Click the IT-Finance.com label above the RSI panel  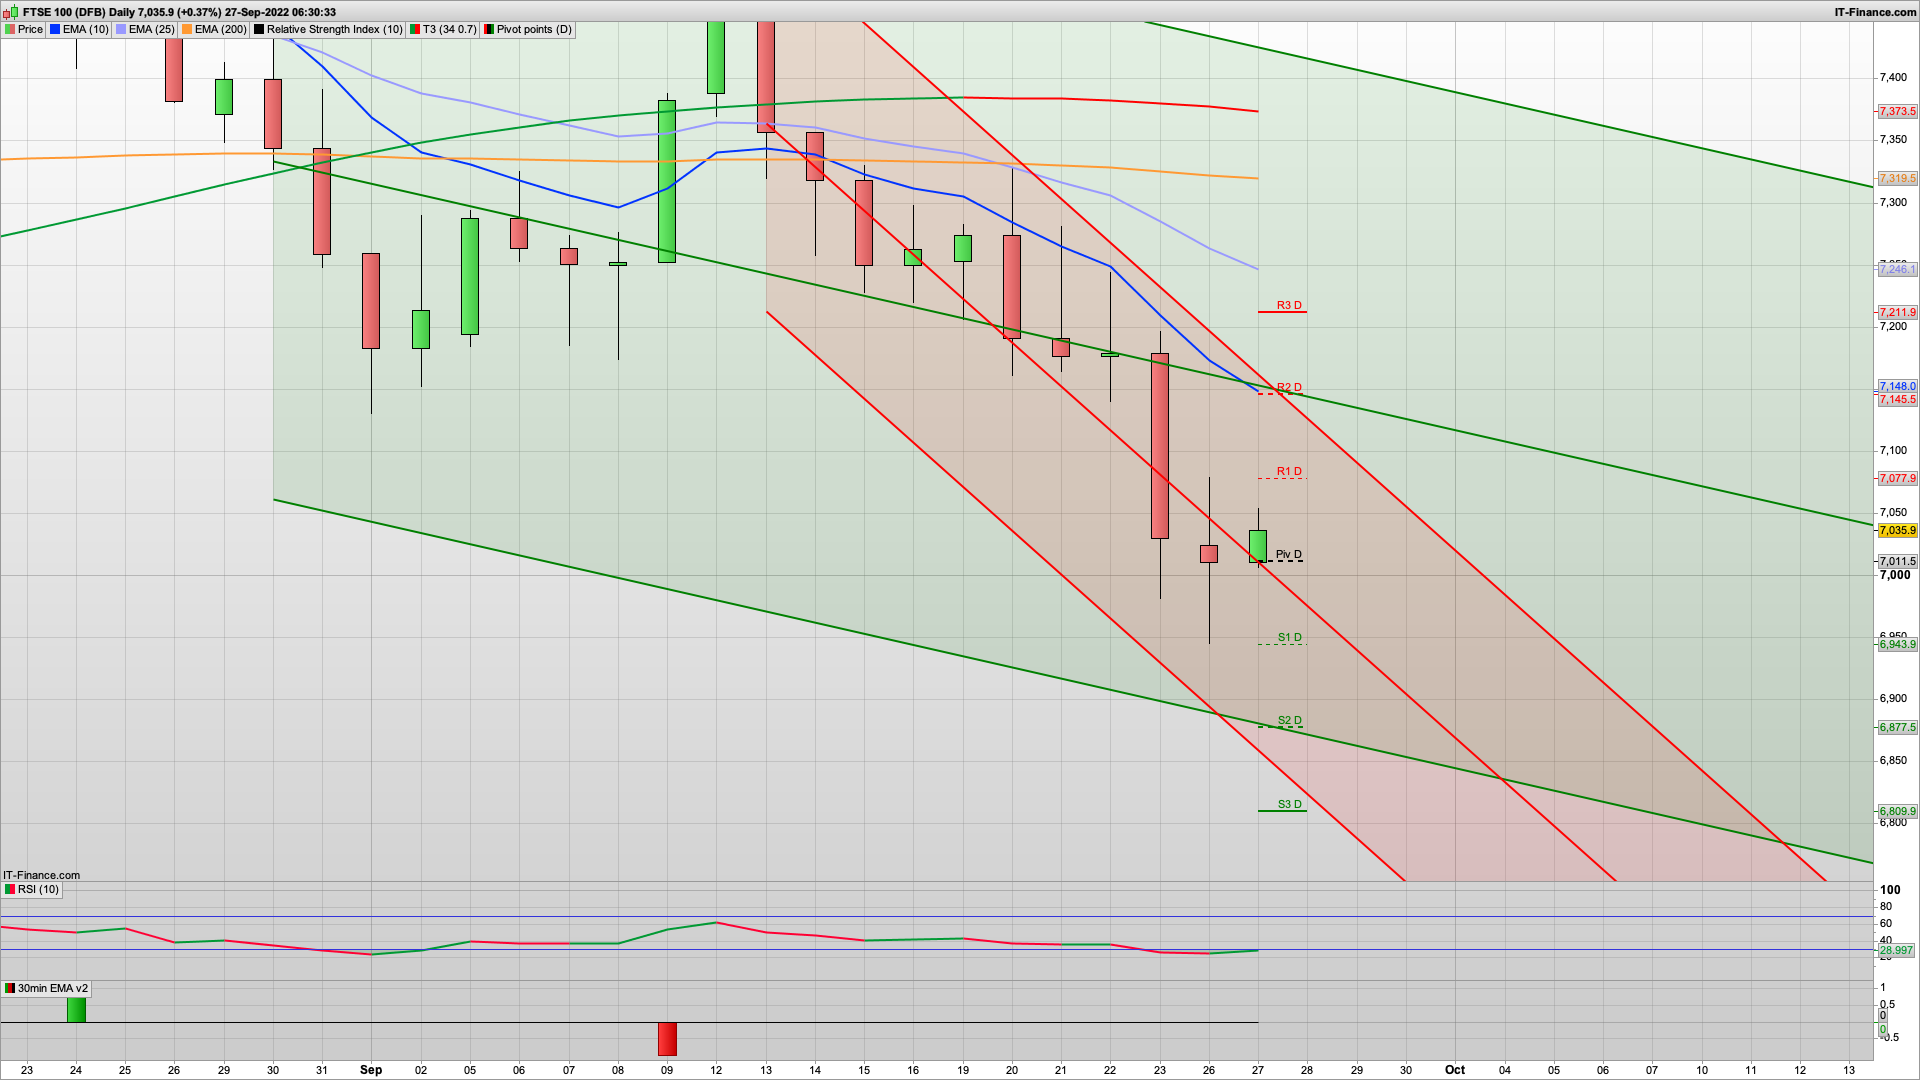[x=41, y=875]
